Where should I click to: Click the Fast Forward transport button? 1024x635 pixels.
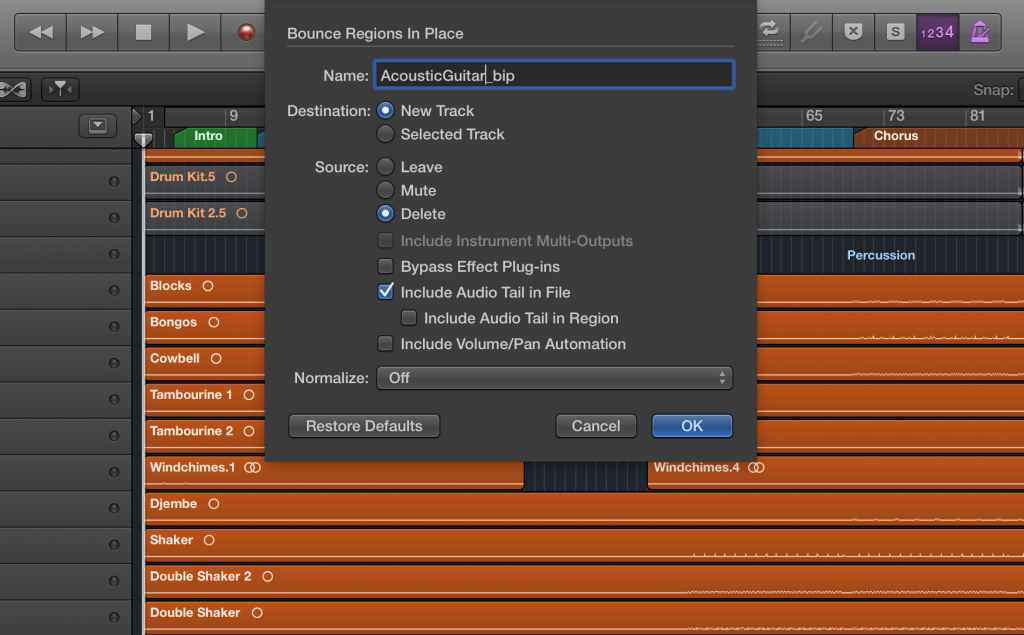[x=91, y=32]
